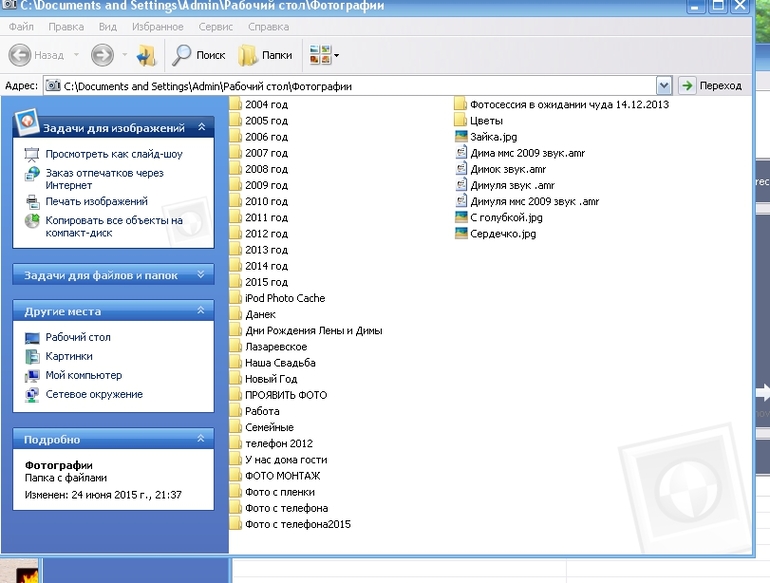Go up one folder level icon
770x583 pixels.
pos(146,55)
